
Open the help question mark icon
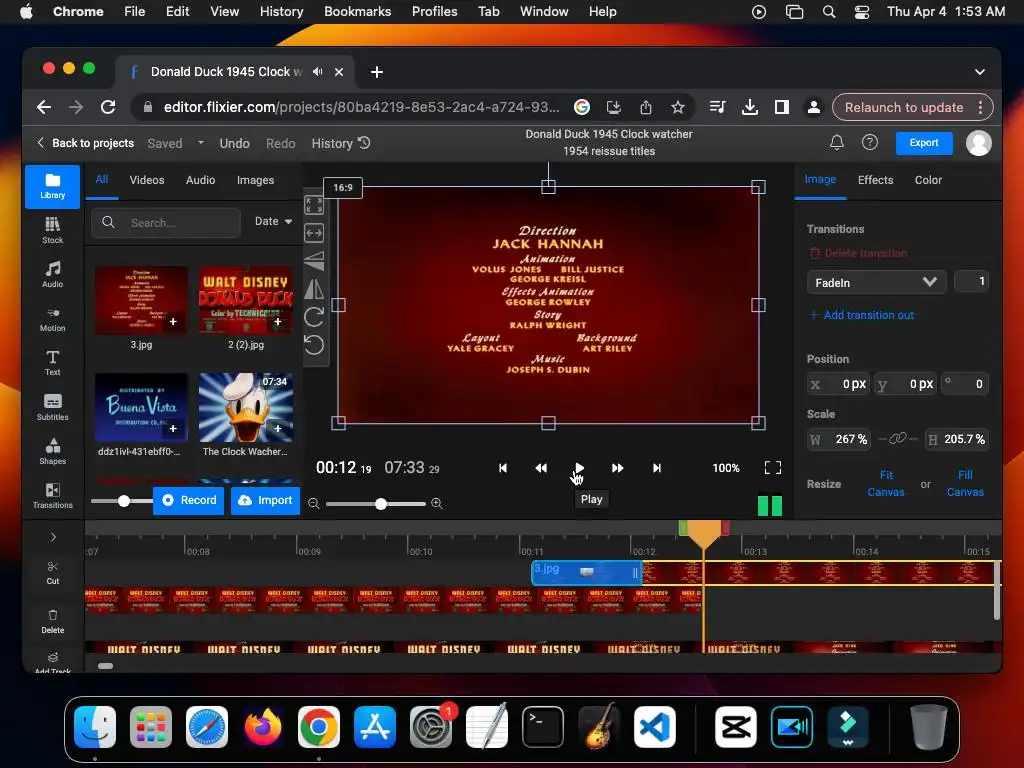[x=870, y=142]
